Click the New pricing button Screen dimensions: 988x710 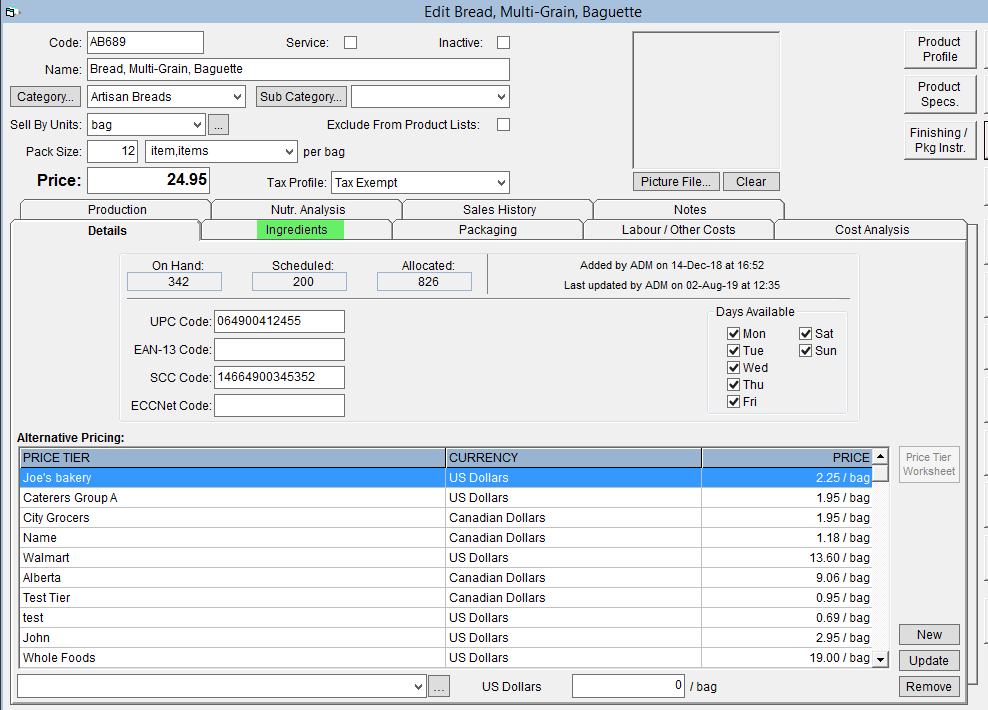929,634
